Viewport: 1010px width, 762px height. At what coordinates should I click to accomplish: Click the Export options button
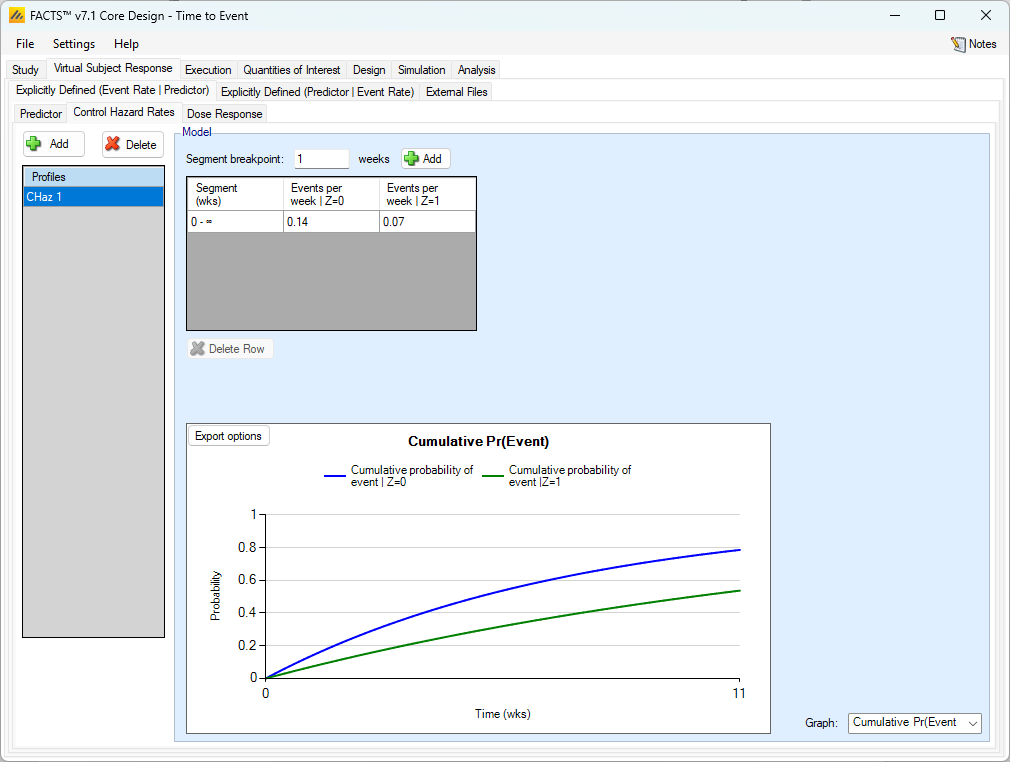pyautogui.click(x=228, y=436)
